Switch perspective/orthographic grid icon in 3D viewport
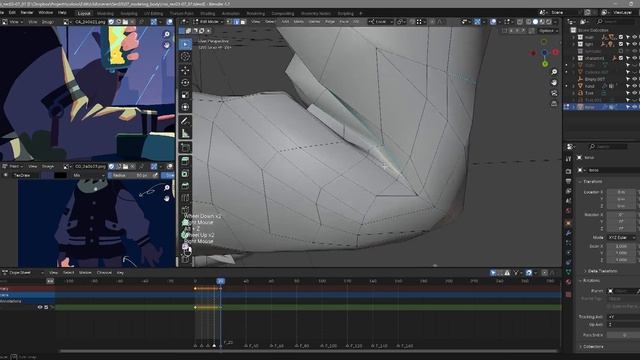 tap(554, 104)
